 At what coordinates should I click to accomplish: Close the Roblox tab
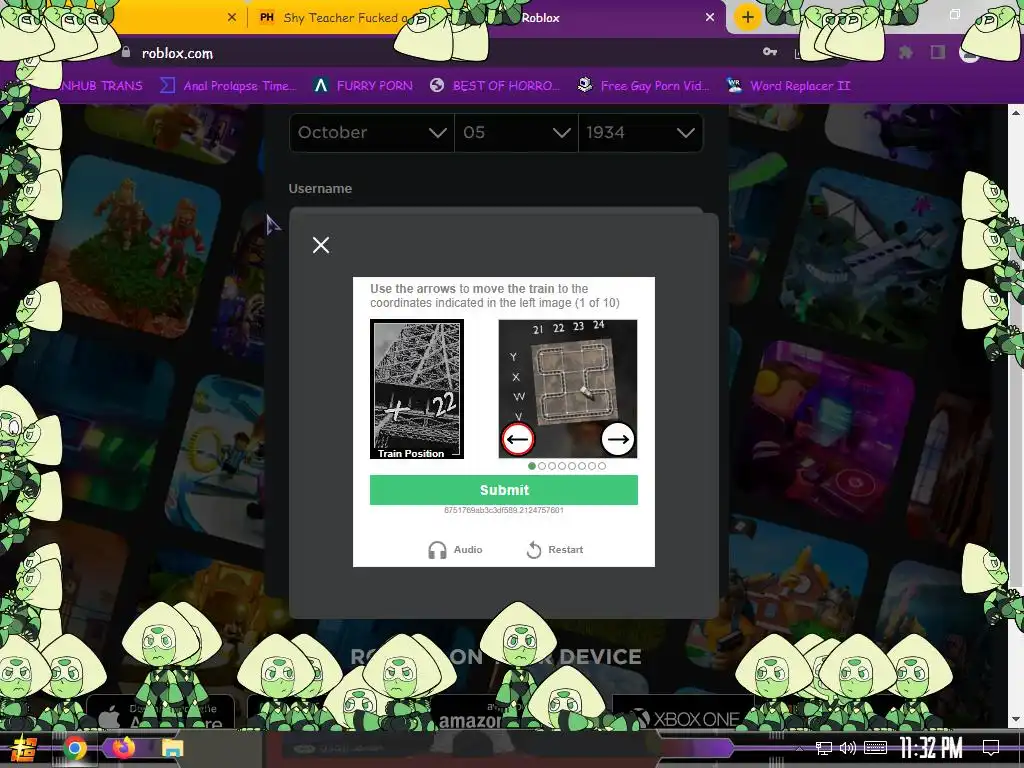point(710,18)
